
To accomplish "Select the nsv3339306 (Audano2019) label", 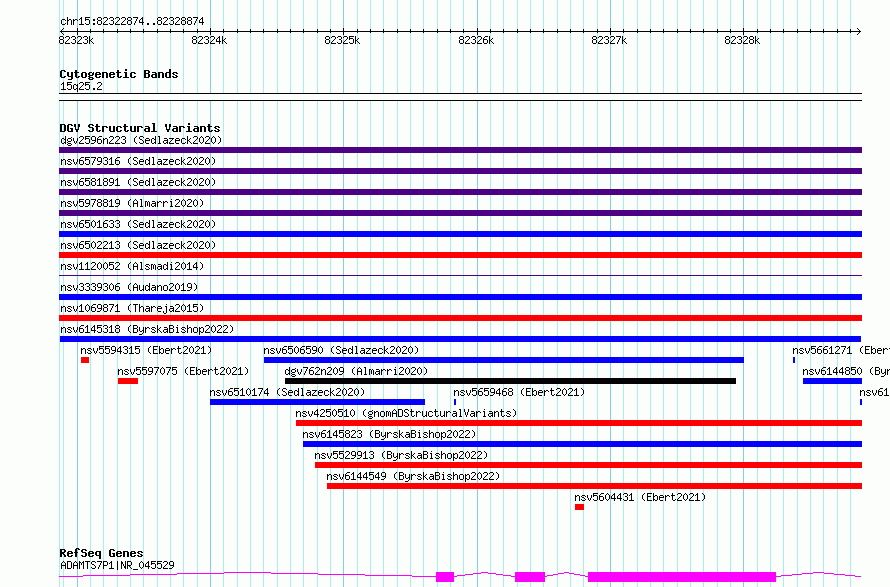I will tap(129, 287).
